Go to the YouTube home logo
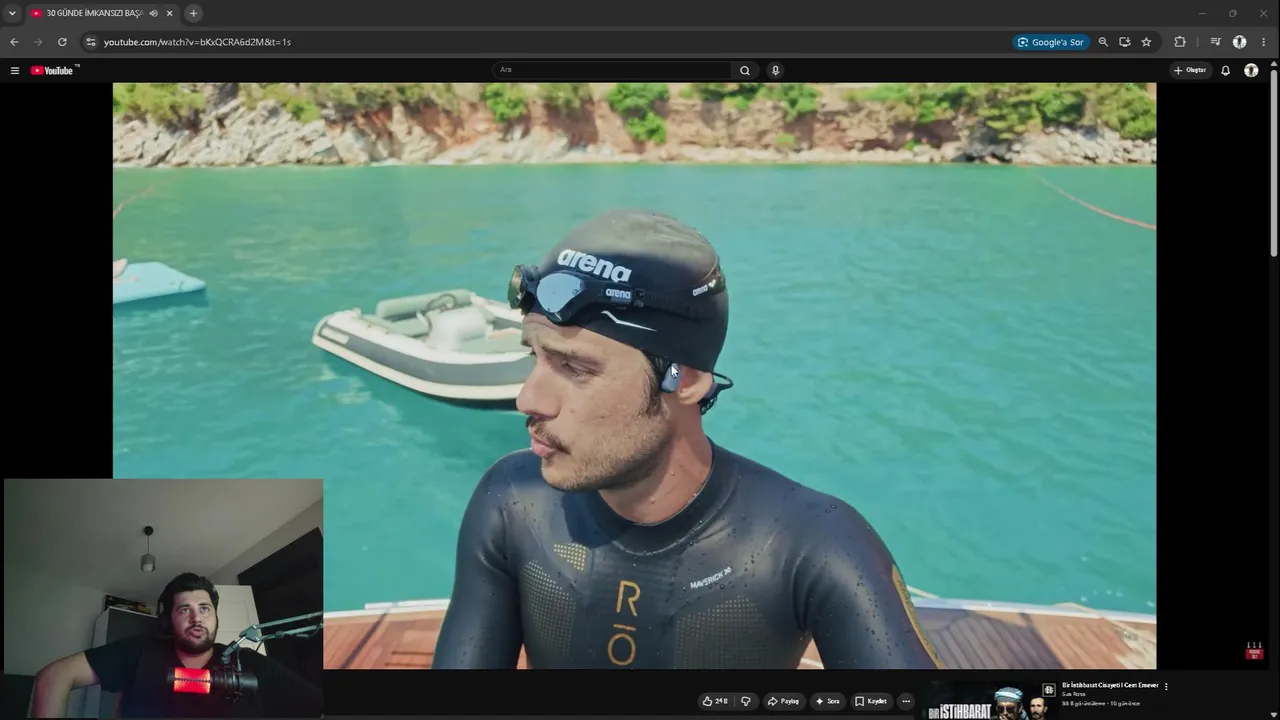Screen dimensions: 1280x720 click(x=53, y=70)
